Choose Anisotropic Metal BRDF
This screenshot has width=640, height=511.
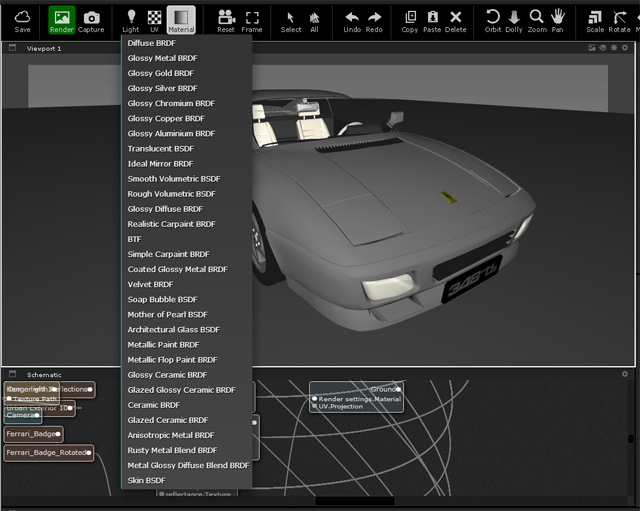point(187,435)
